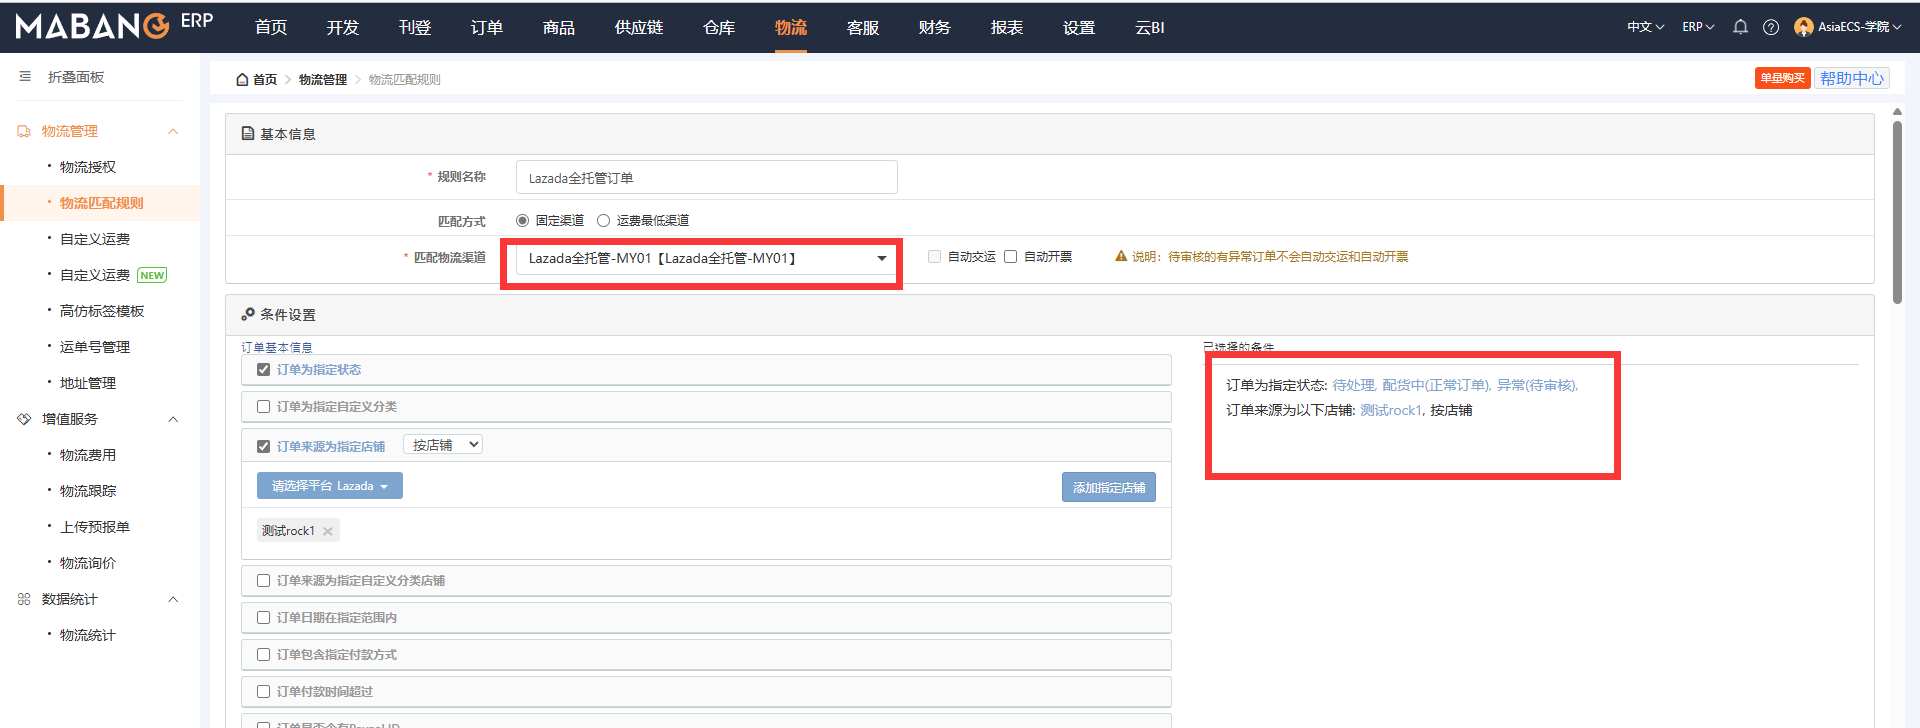Open the 帮助中心 link
This screenshot has width=1920, height=728.
(x=1852, y=78)
